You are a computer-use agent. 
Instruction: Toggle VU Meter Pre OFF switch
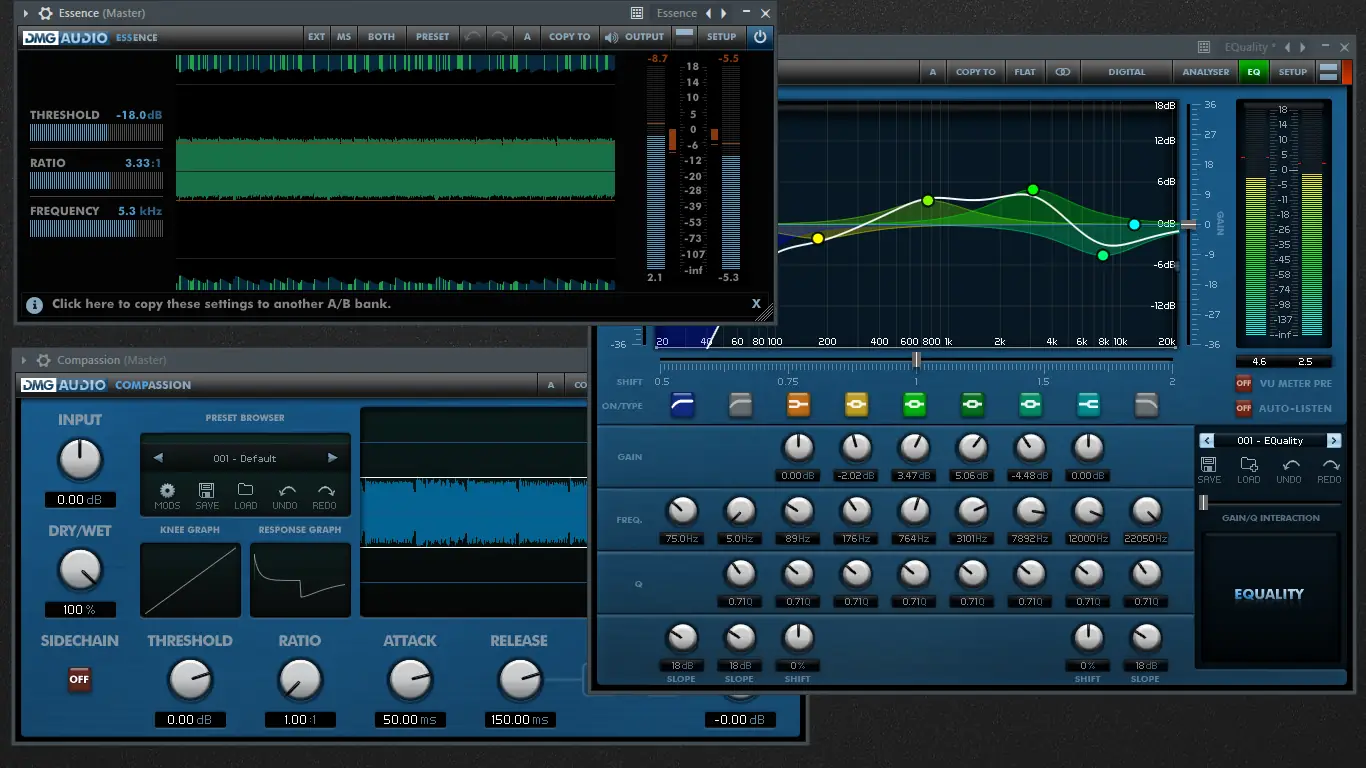[x=1244, y=383]
